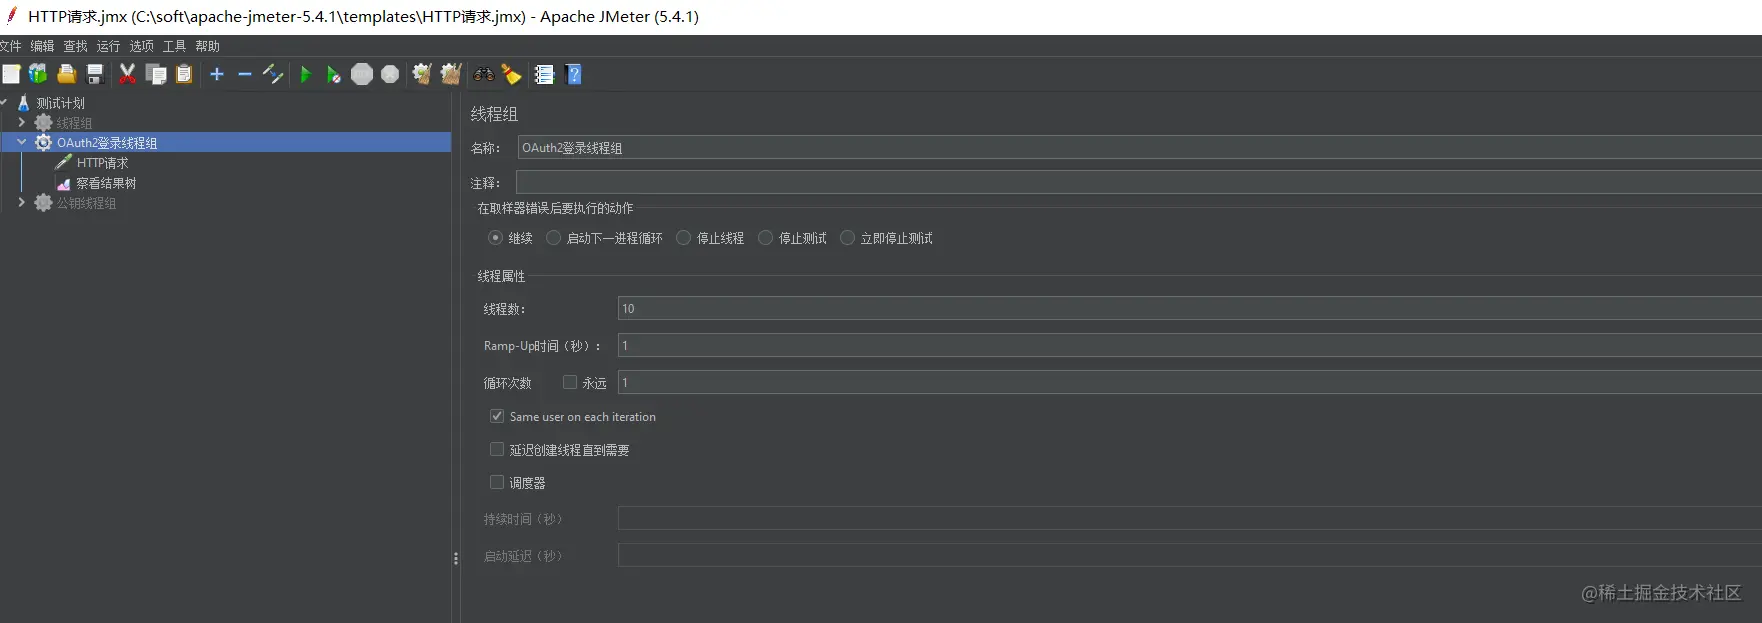Open the 编辑 menu

[x=42, y=46]
